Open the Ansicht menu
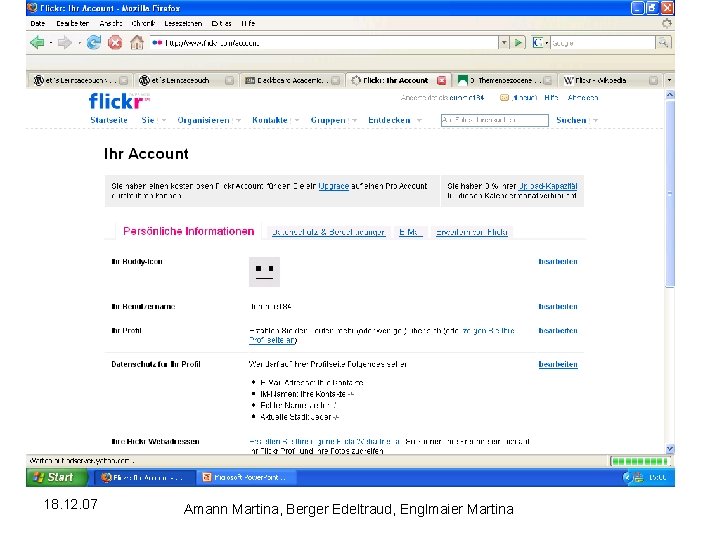Viewport: 720px width, 540px height. click(111, 23)
